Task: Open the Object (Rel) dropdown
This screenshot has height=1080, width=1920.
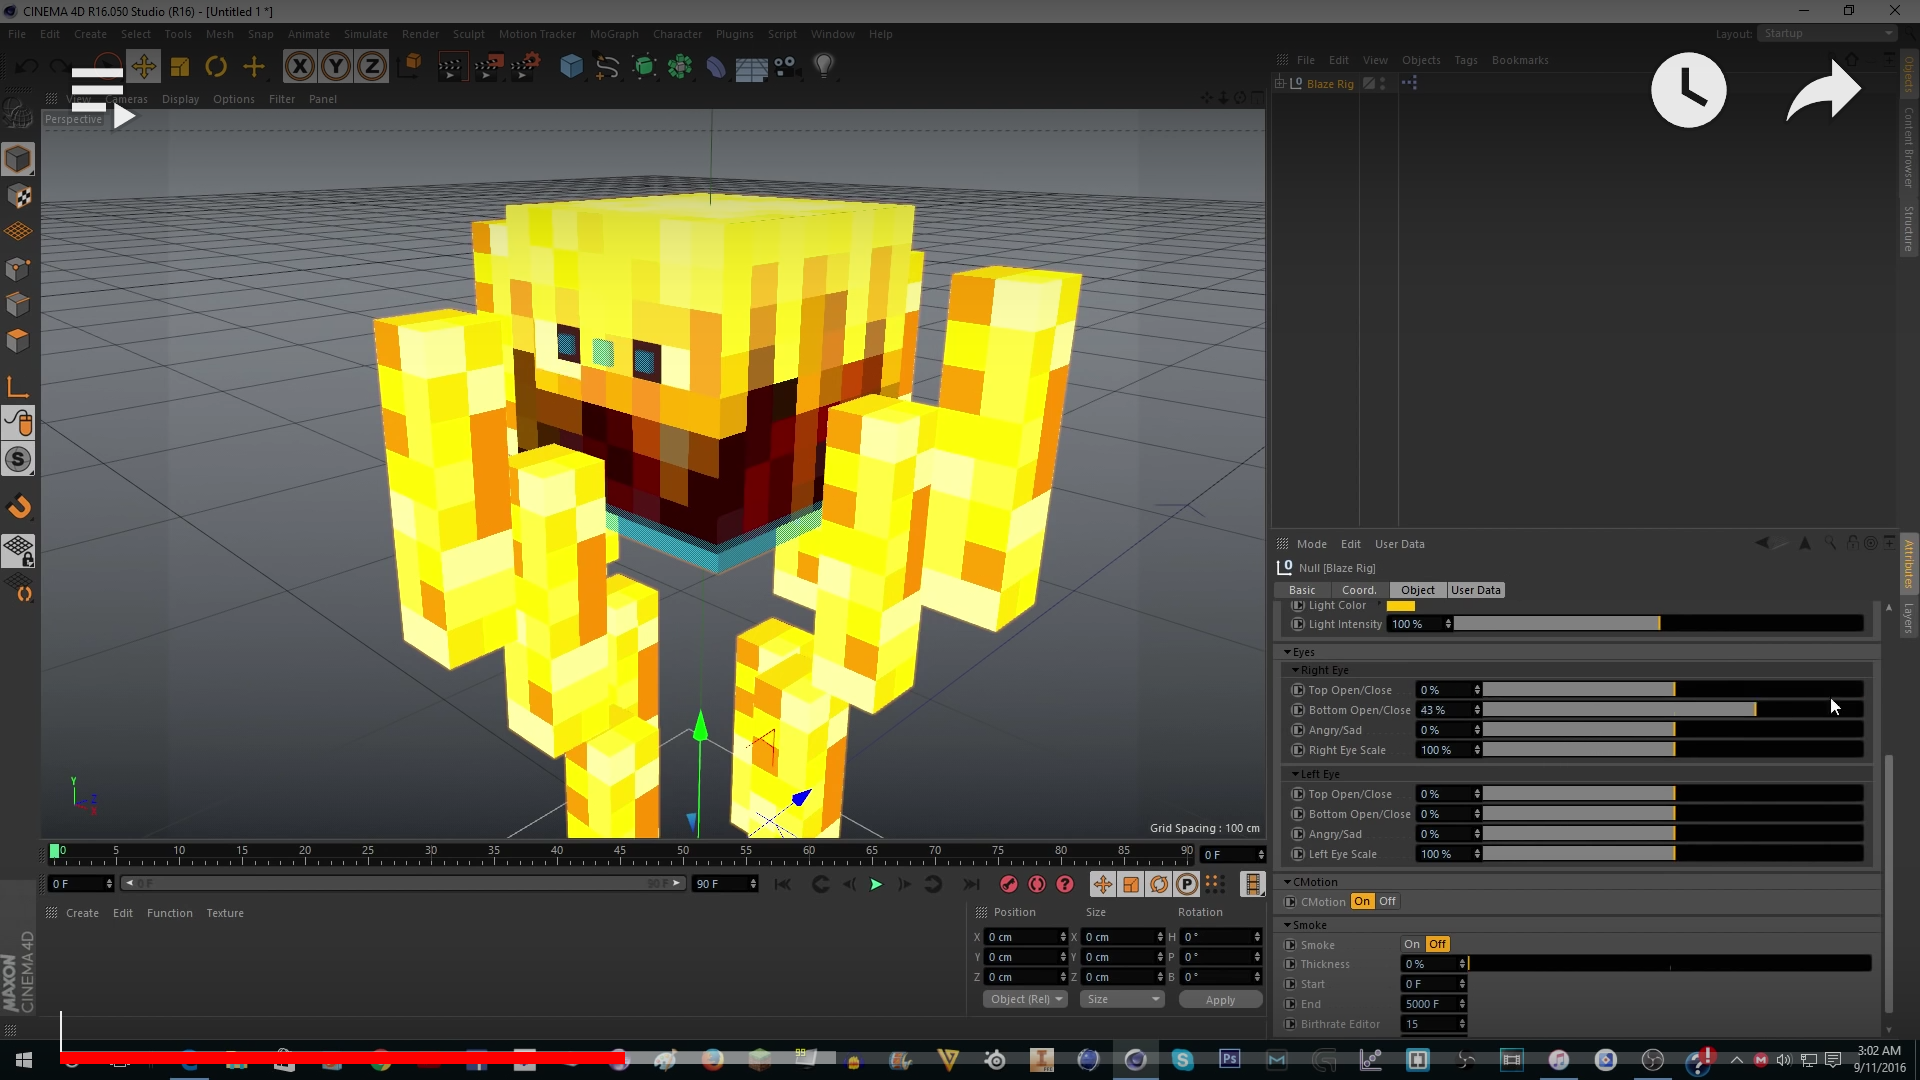Action: tap(1026, 999)
